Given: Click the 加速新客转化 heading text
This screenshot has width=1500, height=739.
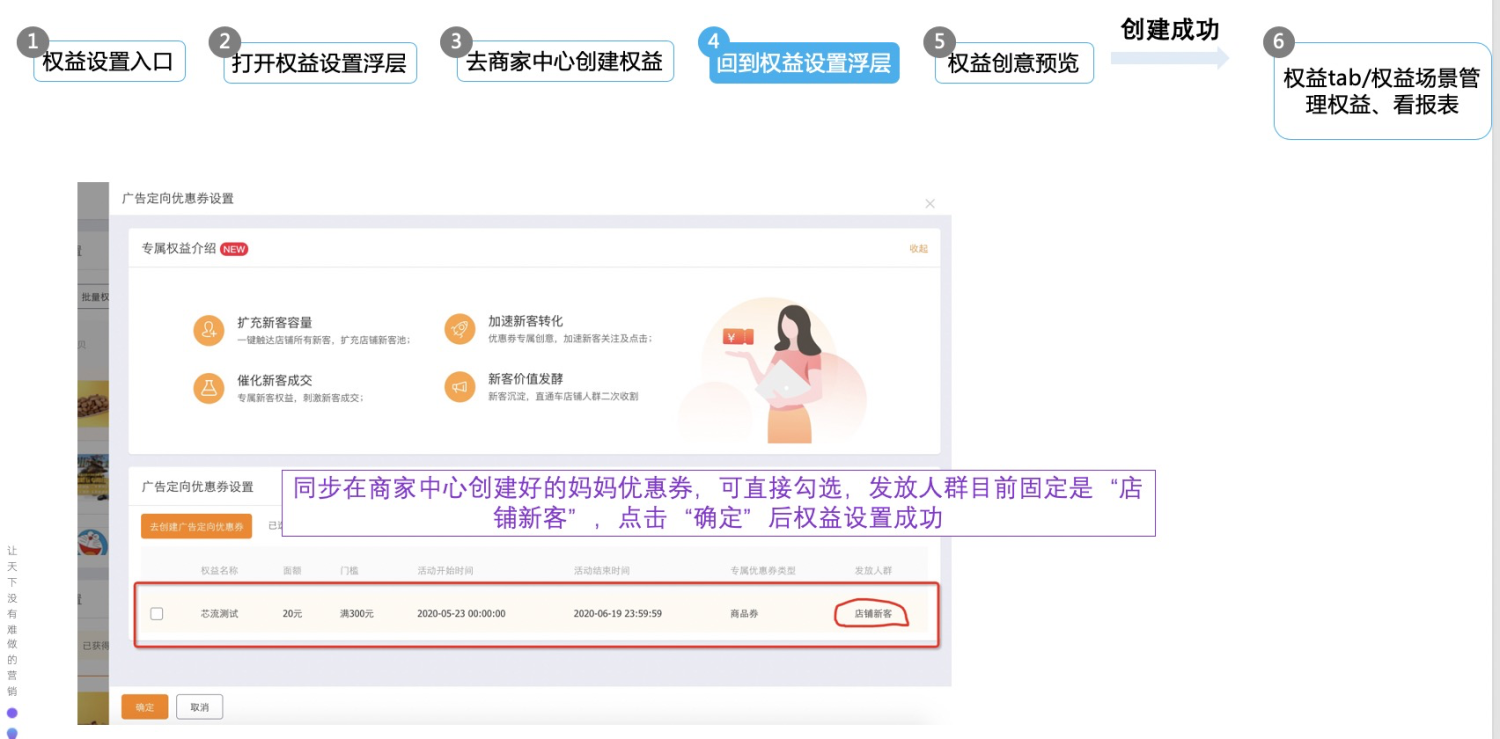Looking at the screenshot, I should click(x=525, y=321).
